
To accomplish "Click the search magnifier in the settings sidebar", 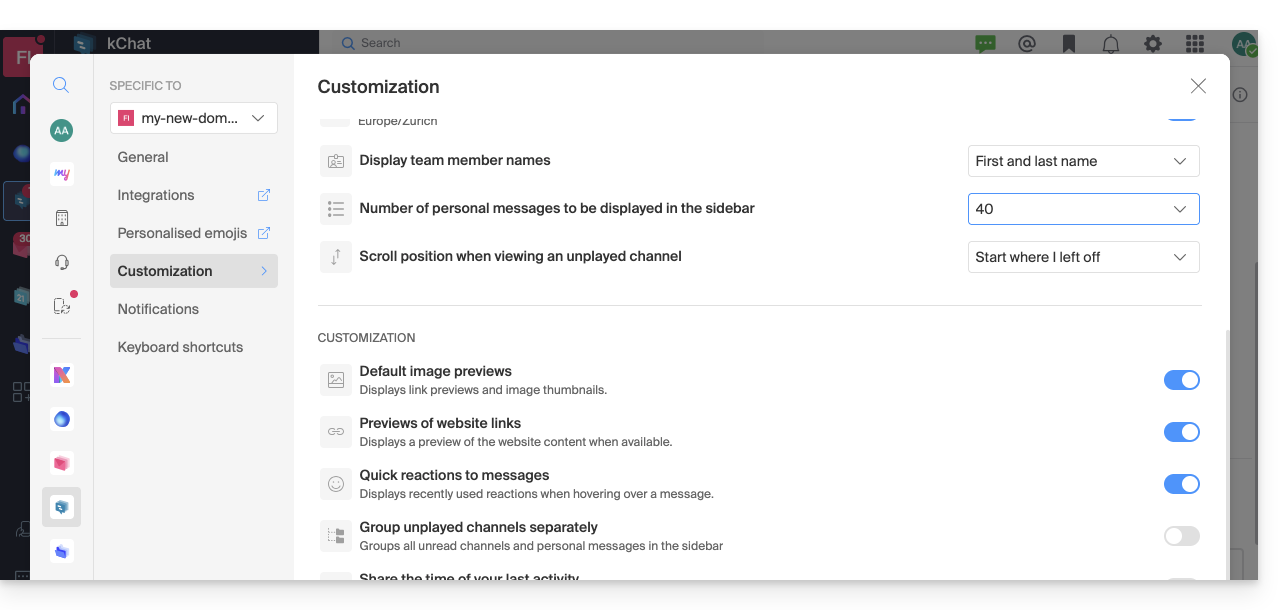I will tap(61, 86).
